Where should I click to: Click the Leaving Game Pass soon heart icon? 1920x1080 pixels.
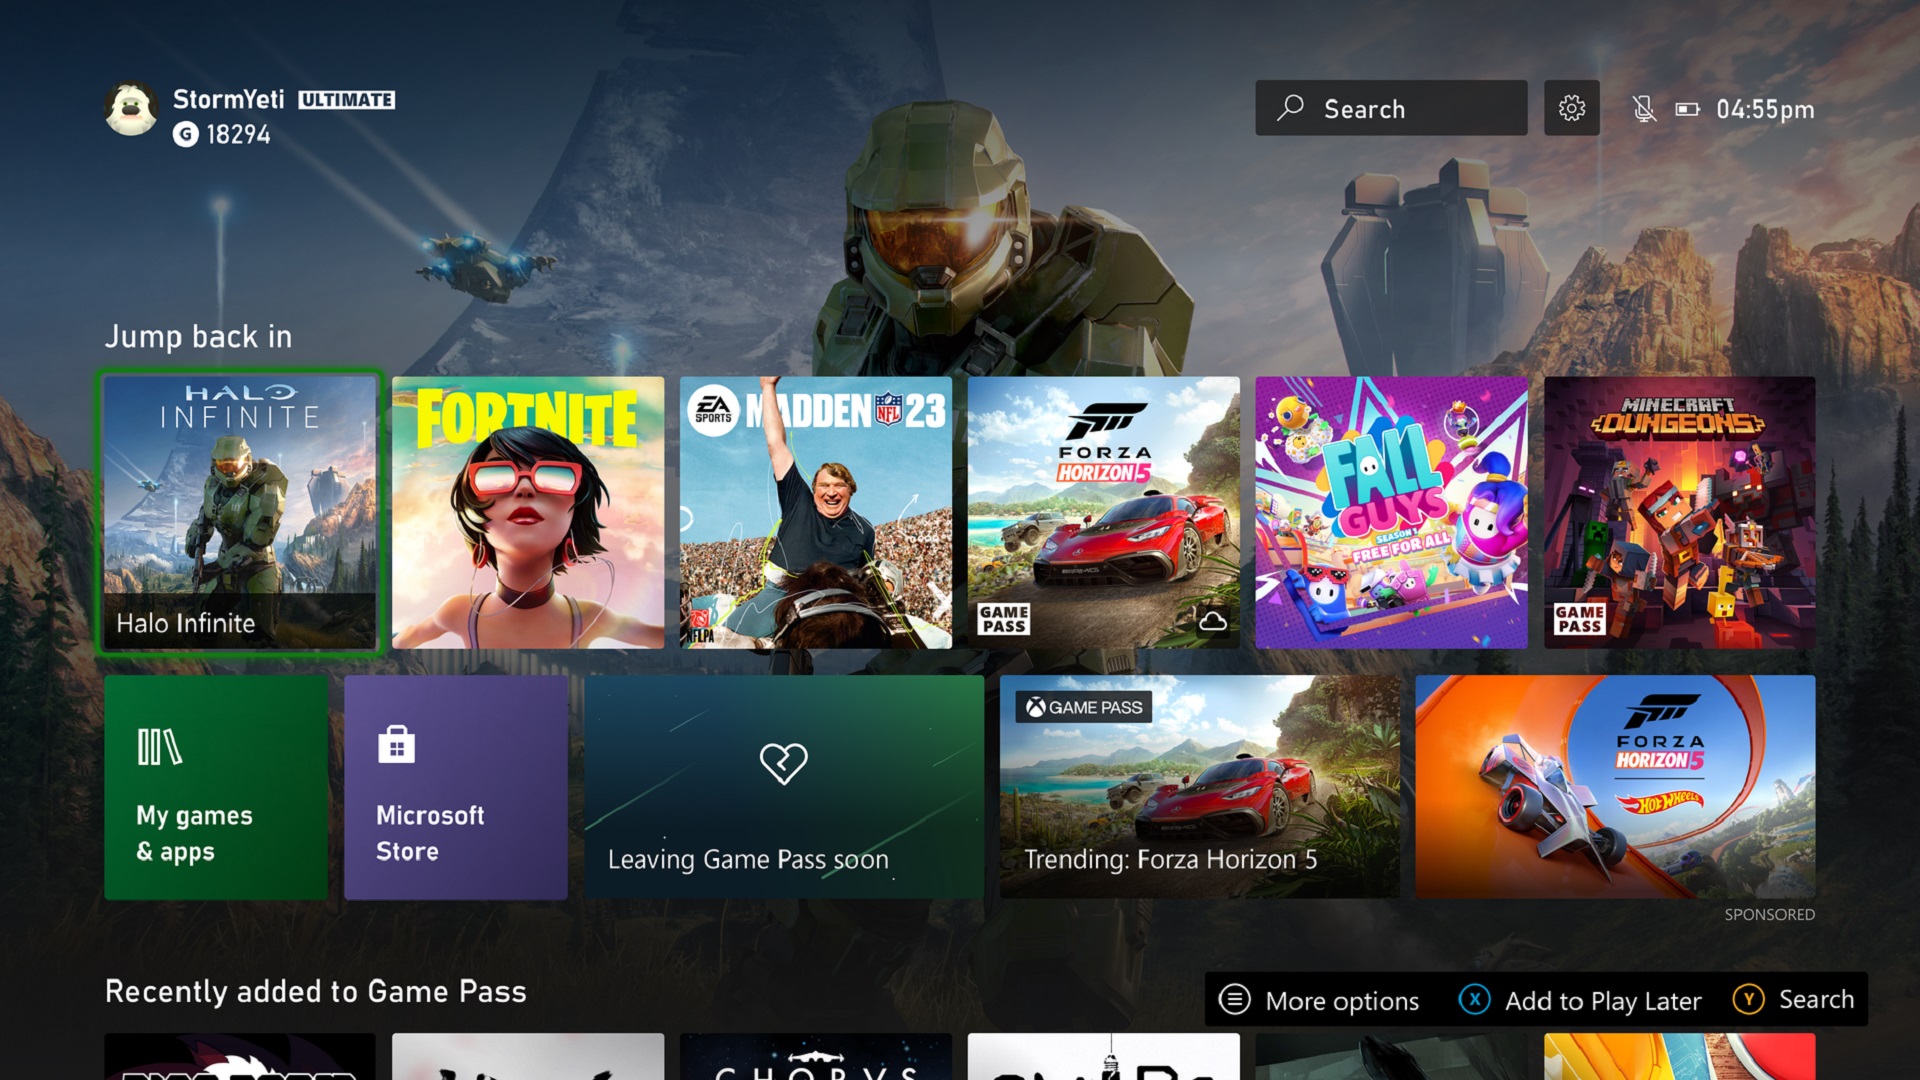point(777,761)
